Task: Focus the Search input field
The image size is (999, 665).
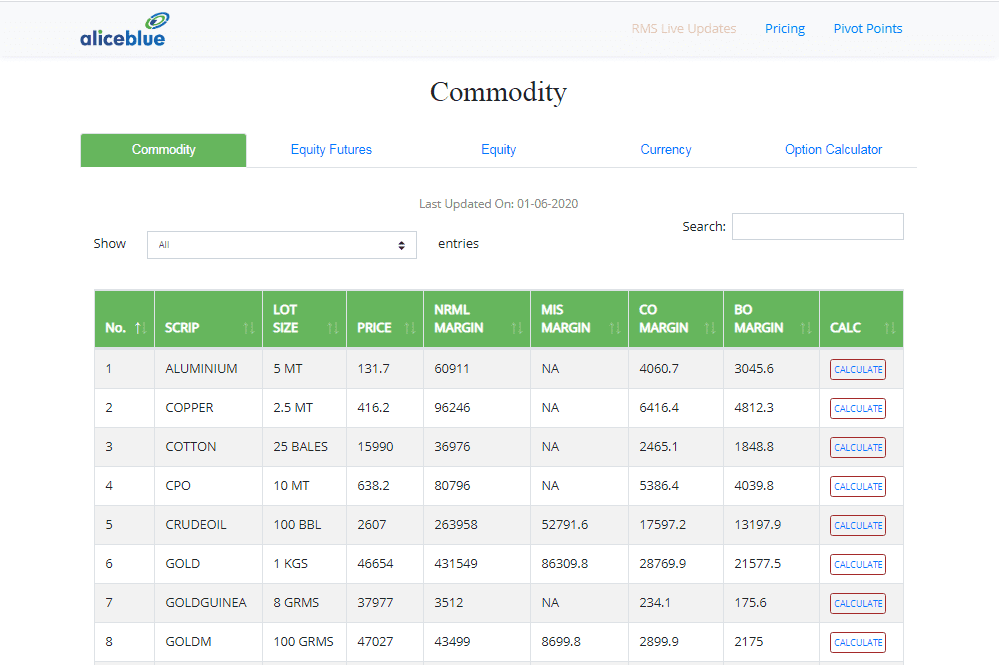Action: pyautogui.click(x=817, y=227)
